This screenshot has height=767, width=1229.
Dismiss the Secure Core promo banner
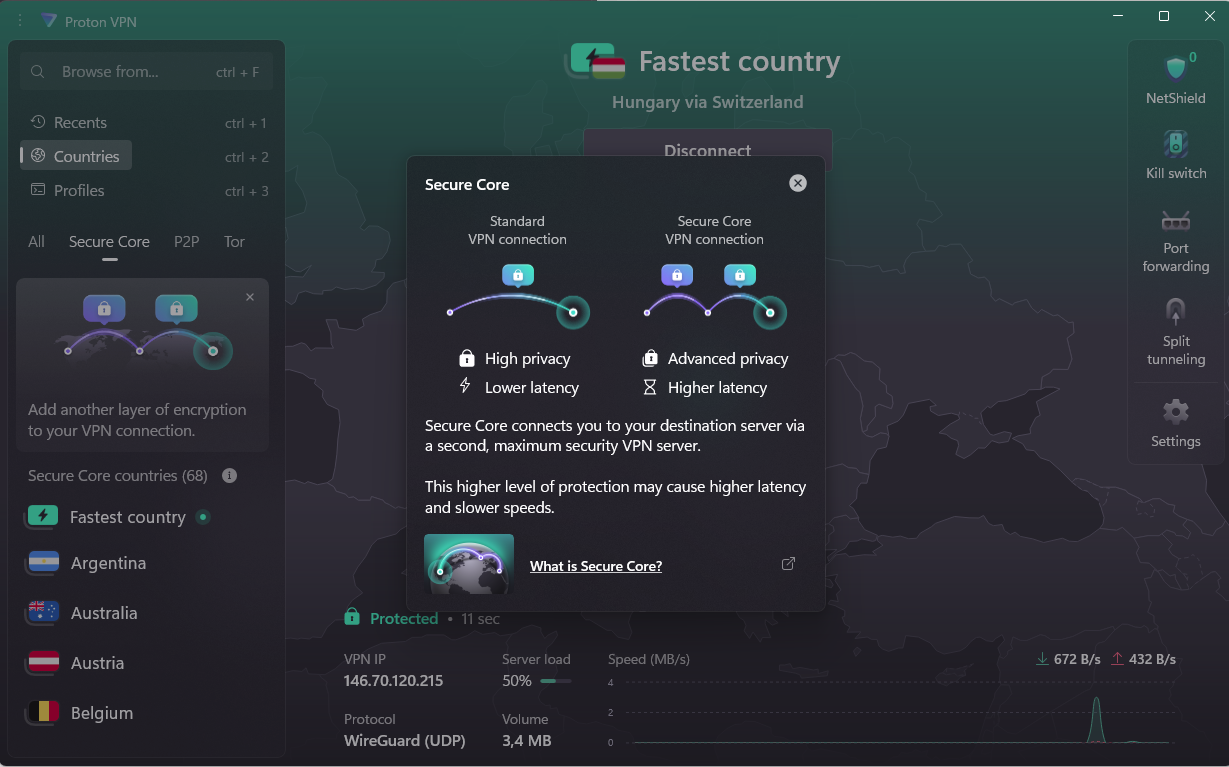tap(250, 297)
